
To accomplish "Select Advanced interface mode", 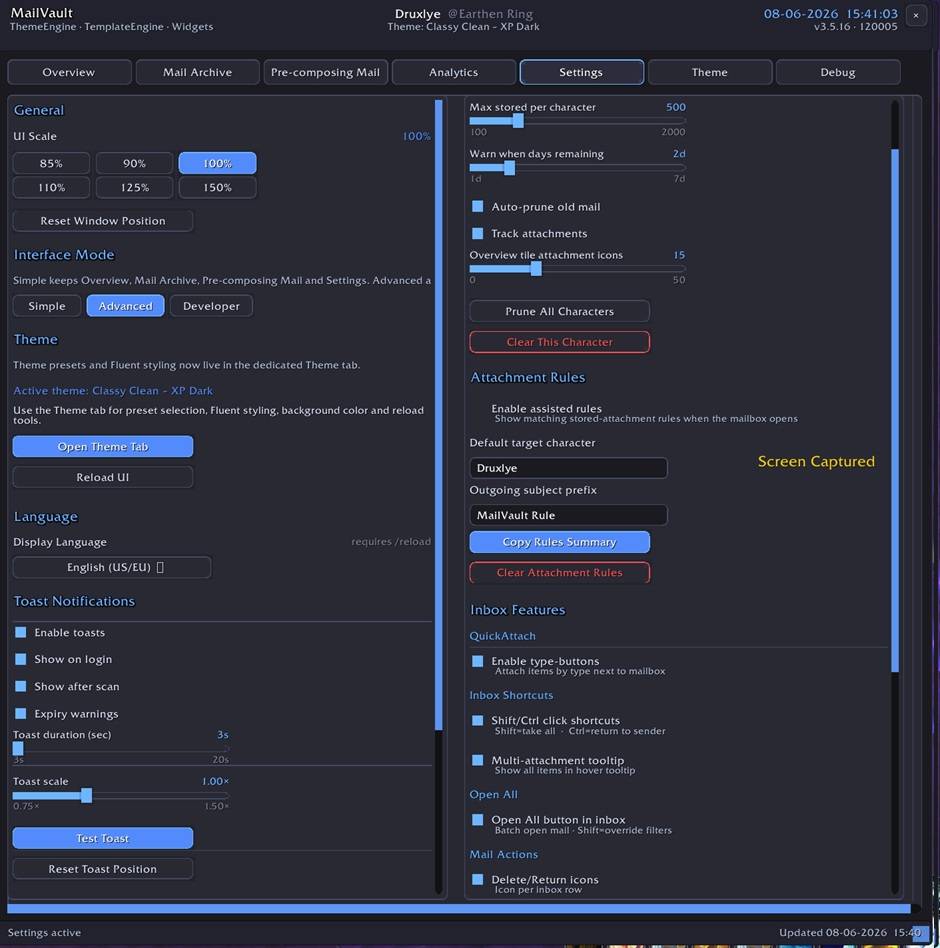I will pos(125,306).
